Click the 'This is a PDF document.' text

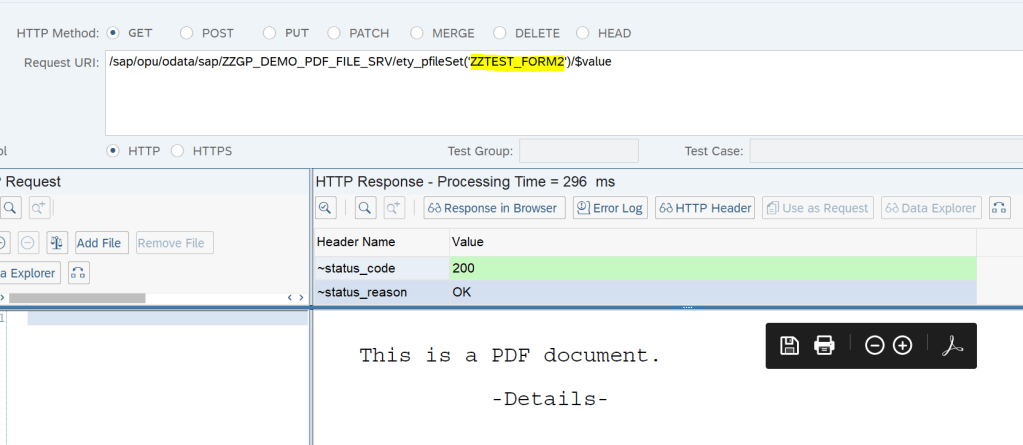pyautogui.click(x=510, y=356)
